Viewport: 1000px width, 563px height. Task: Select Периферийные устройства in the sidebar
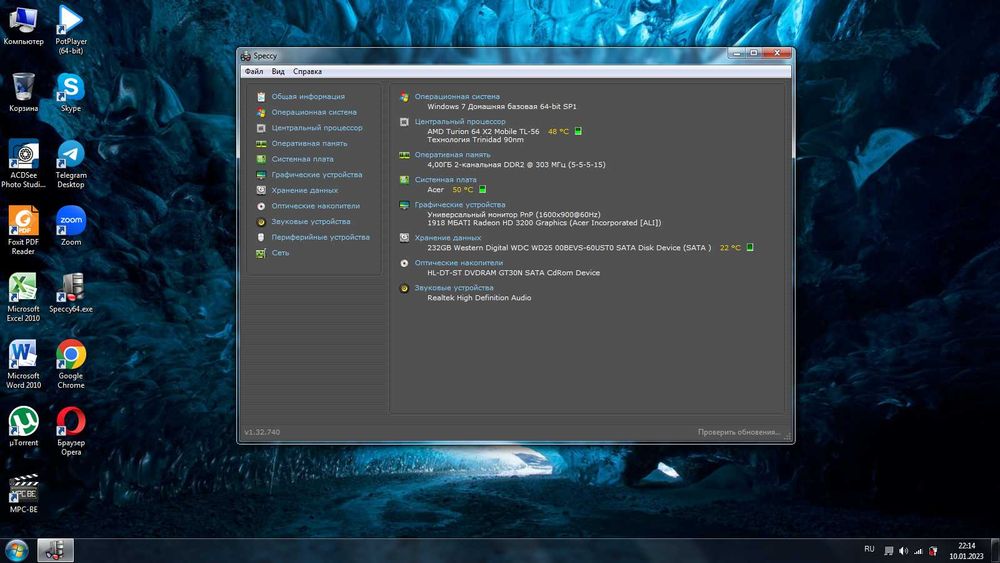click(x=320, y=237)
